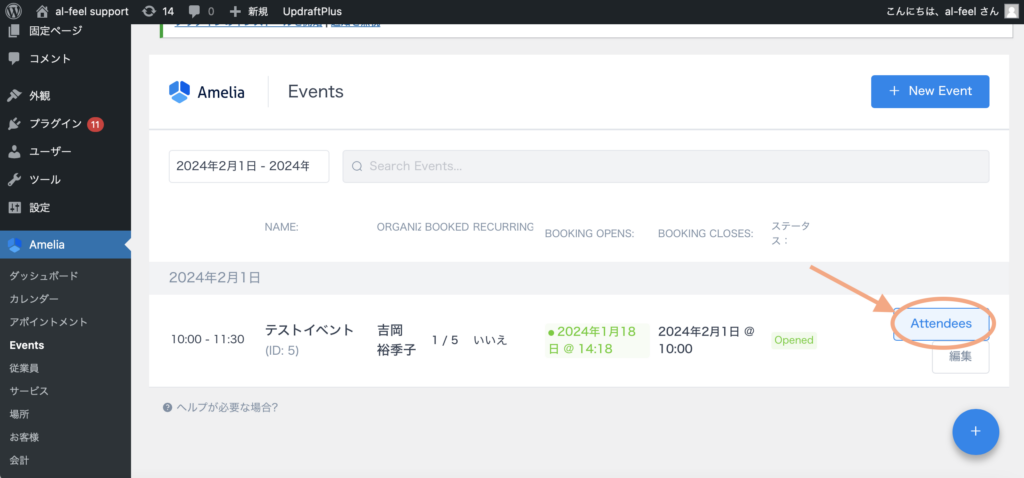Click the Search Events input field
Image resolution: width=1024 pixels, height=478 pixels.
[x=665, y=166]
